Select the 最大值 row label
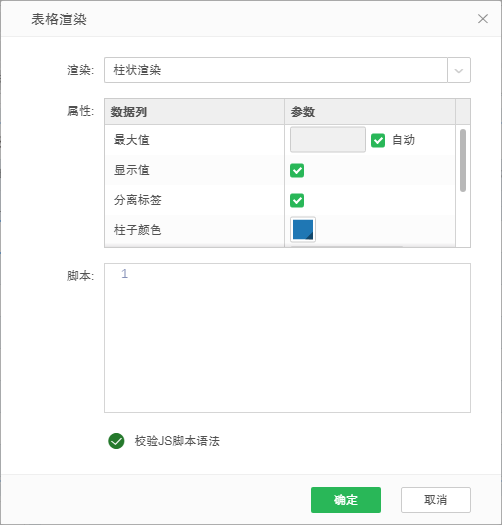 pyautogui.click(x=132, y=140)
